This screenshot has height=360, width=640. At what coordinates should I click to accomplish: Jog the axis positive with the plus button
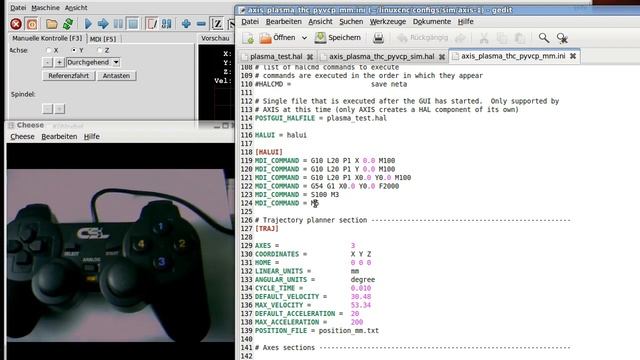tap(59, 62)
